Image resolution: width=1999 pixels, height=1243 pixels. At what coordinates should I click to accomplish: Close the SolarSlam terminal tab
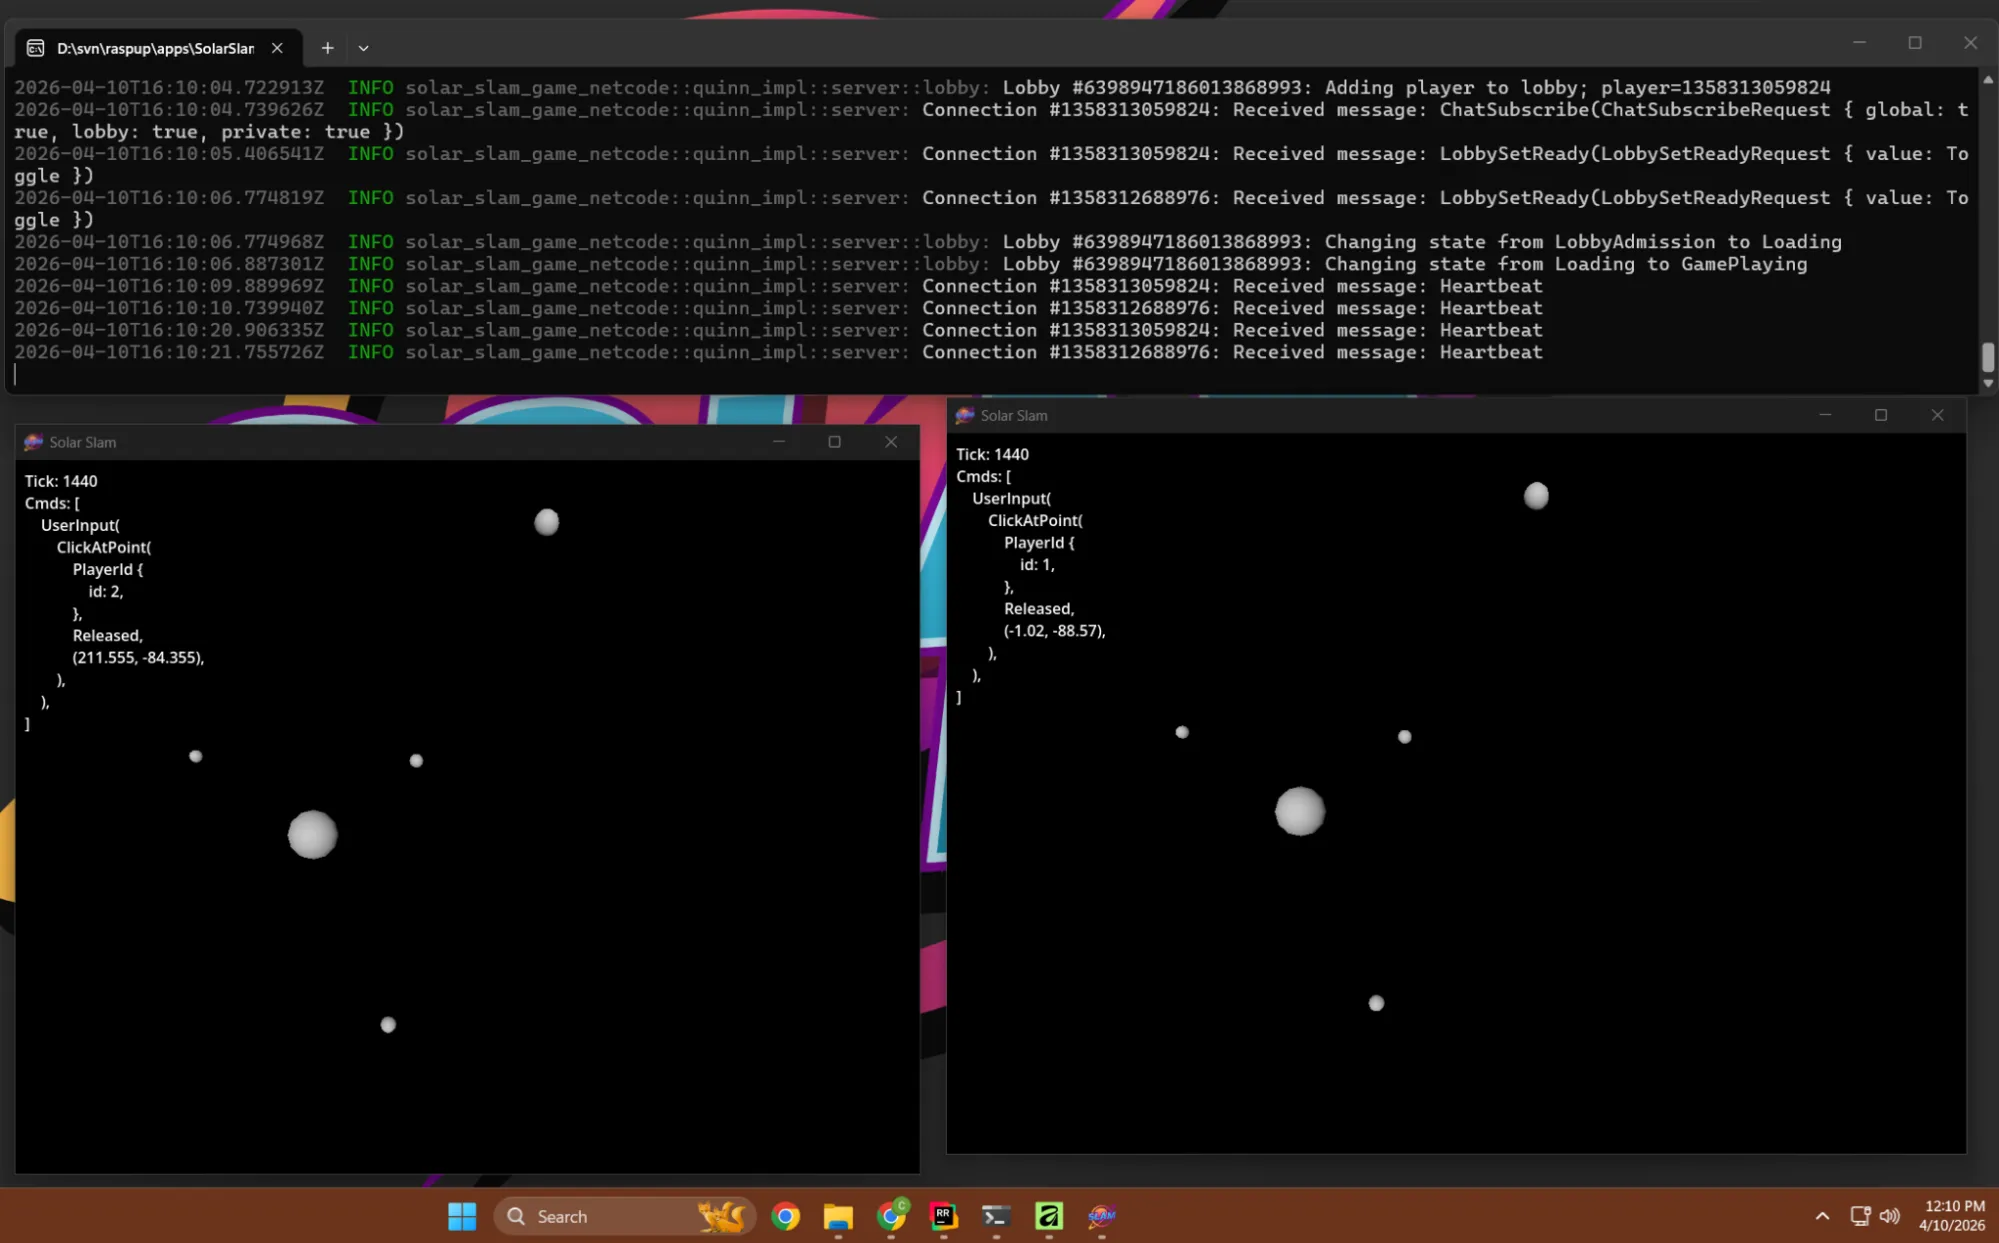click(277, 48)
